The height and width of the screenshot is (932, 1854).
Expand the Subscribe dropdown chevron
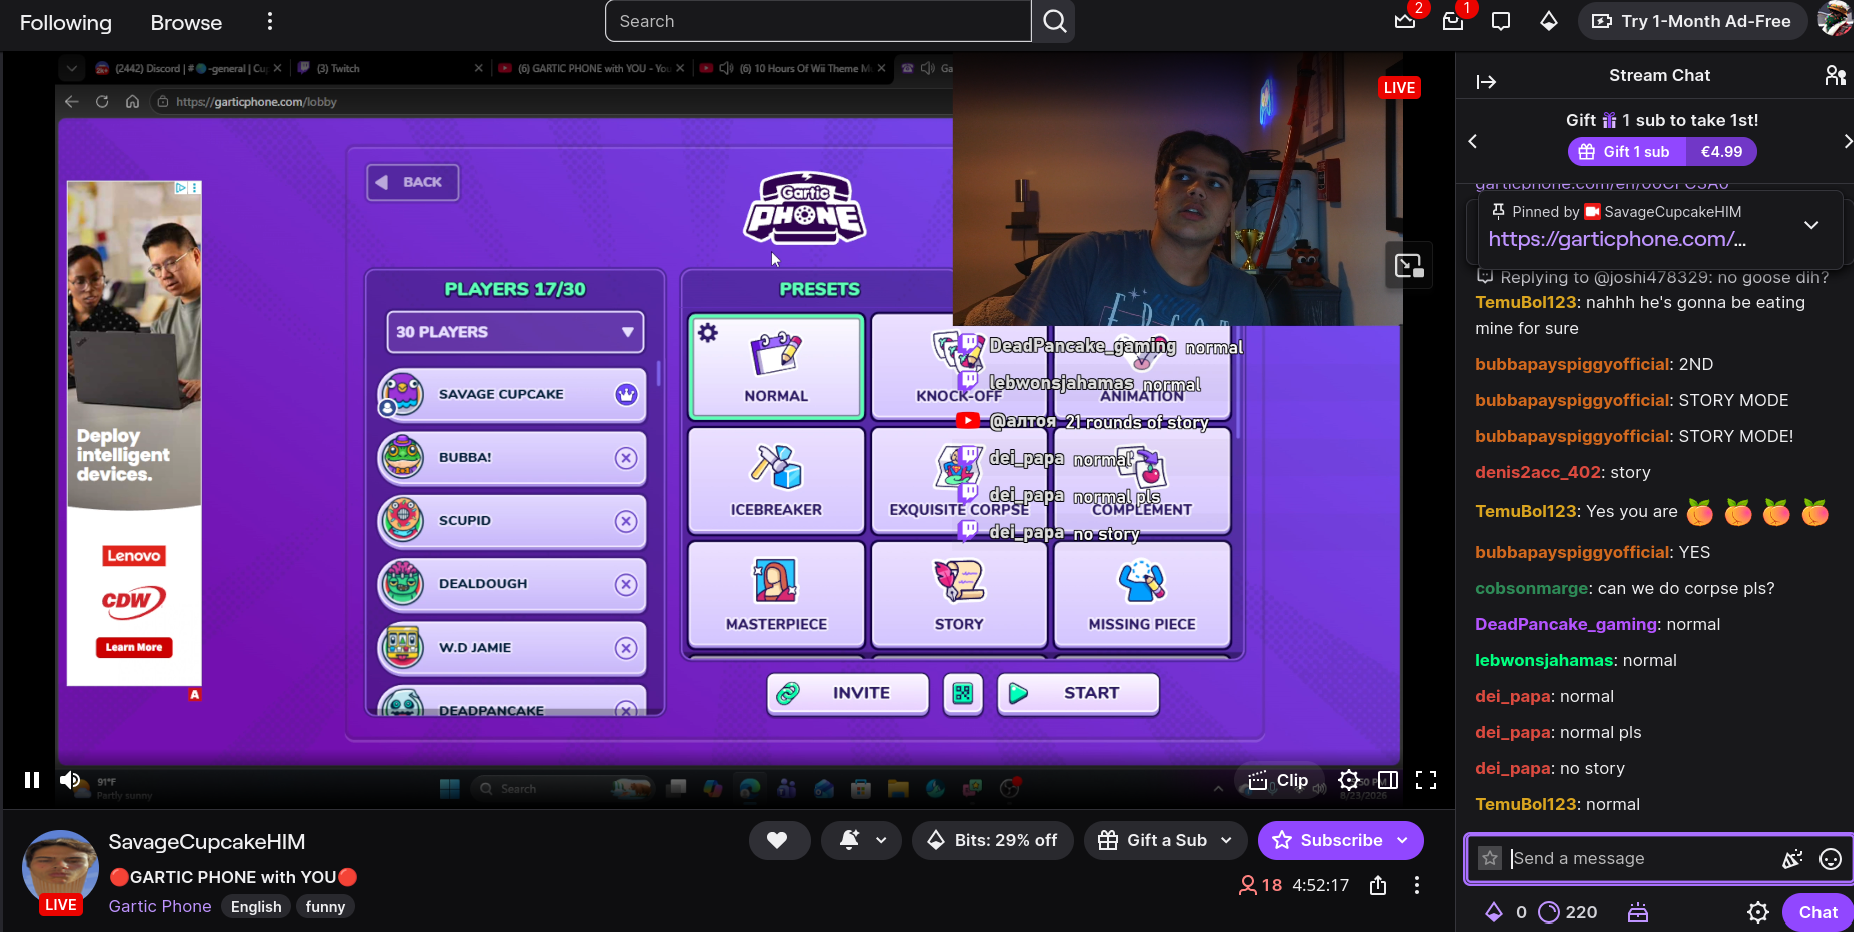pos(1403,840)
